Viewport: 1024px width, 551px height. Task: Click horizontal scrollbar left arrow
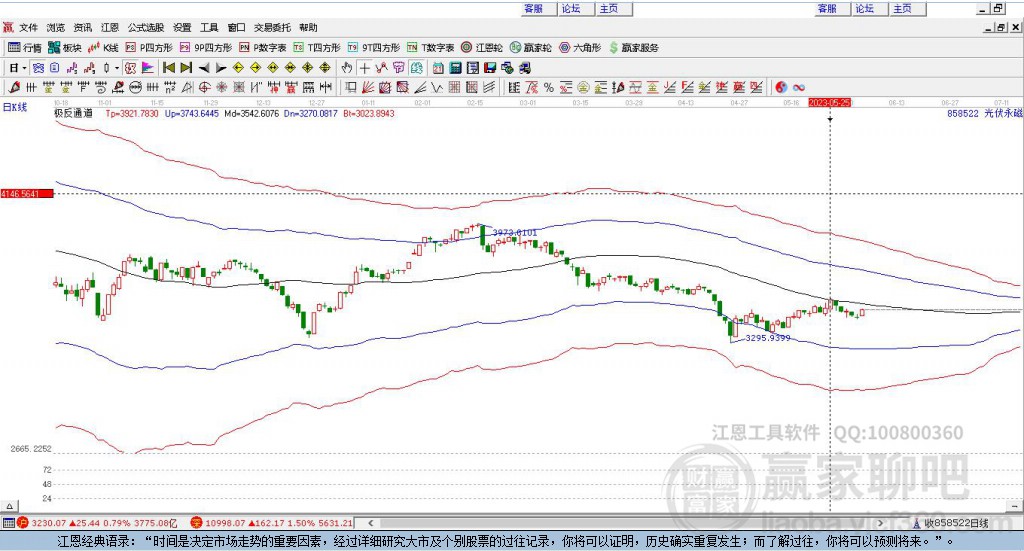coord(371,523)
